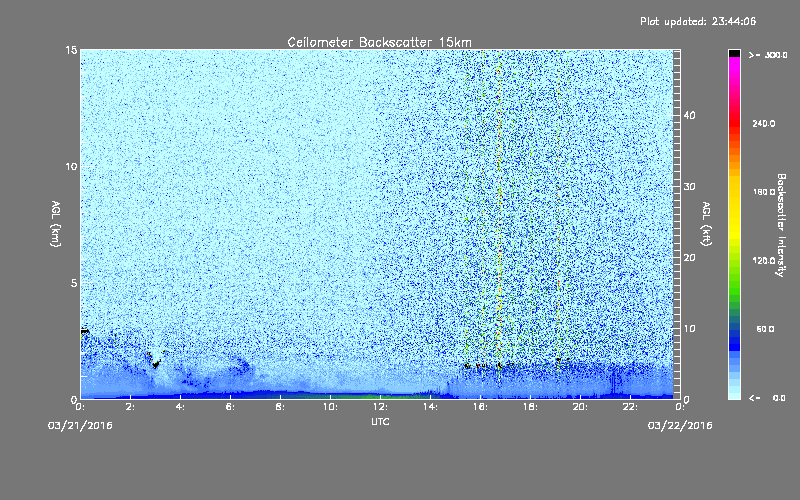This screenshot has height=500, width=800.
Task: Click the "UTC" x-axis label
Action: pos(380,421)
